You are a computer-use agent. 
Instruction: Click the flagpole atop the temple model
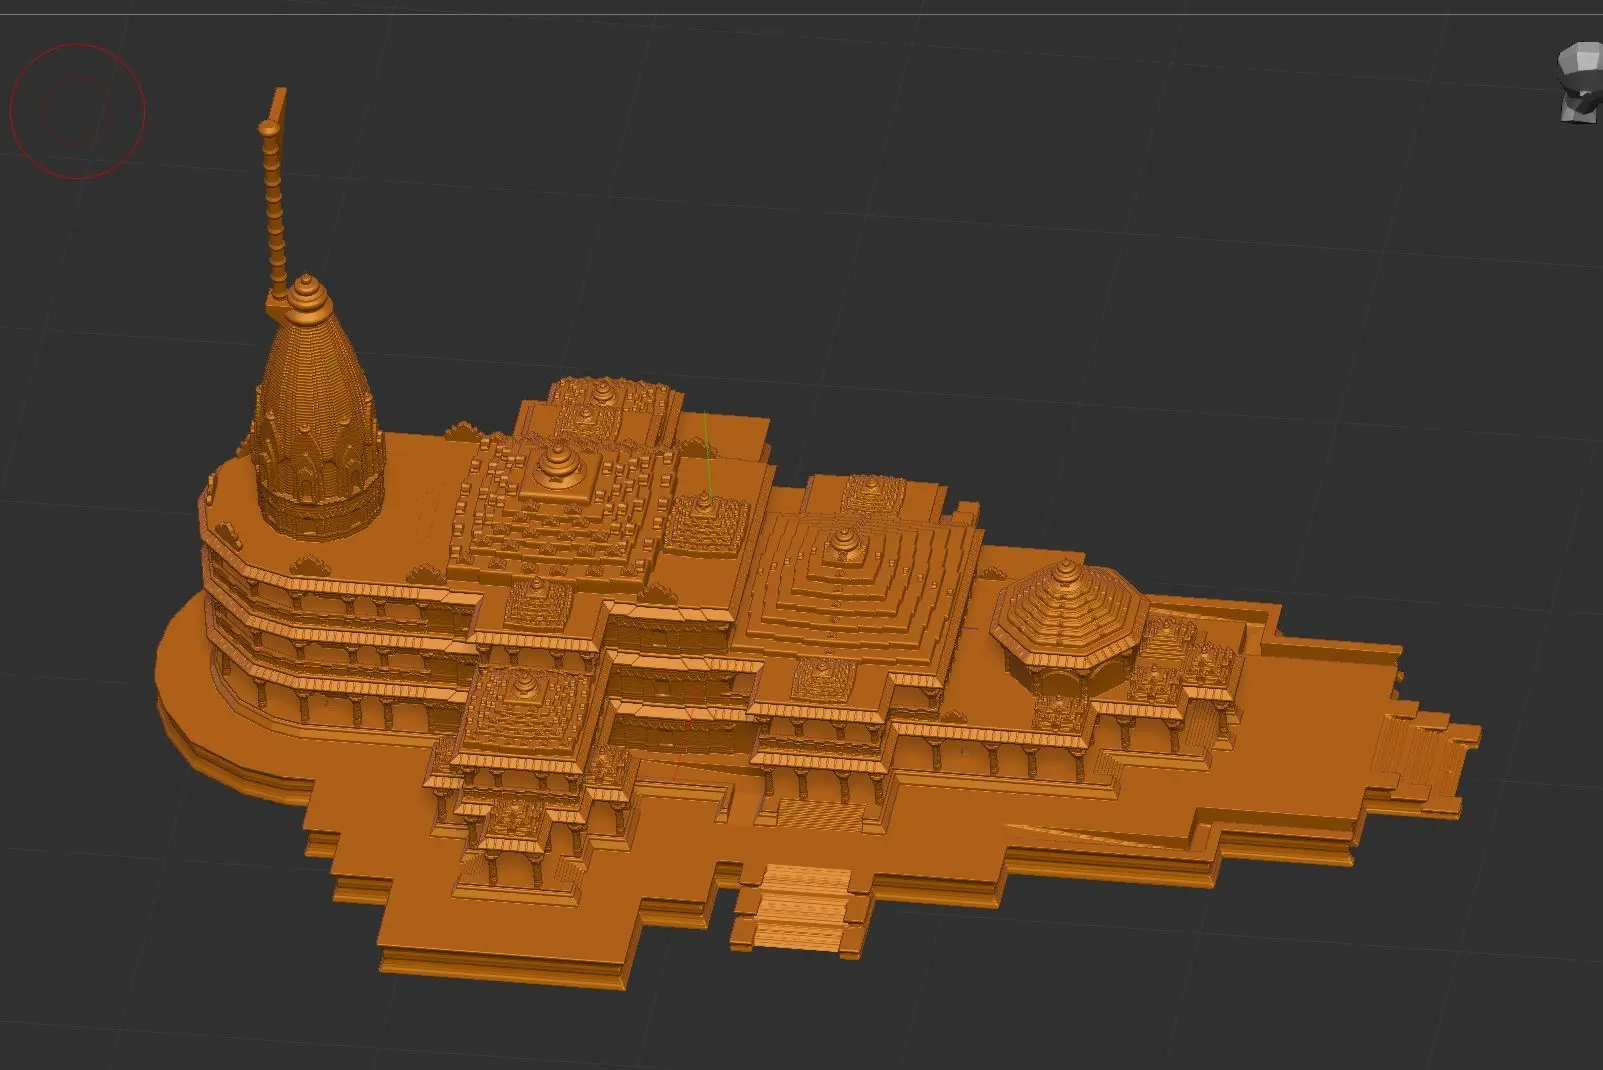click(273, 195)
